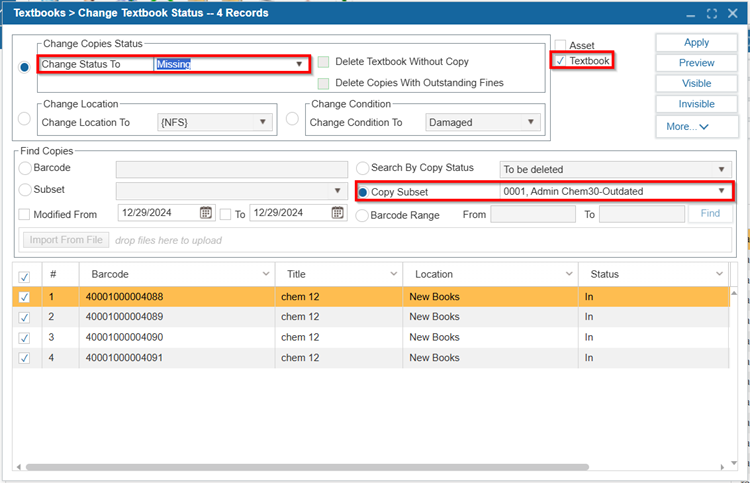750x483 pixels.
Task: Enable the To date checkbox
Action: click(225, 214)
